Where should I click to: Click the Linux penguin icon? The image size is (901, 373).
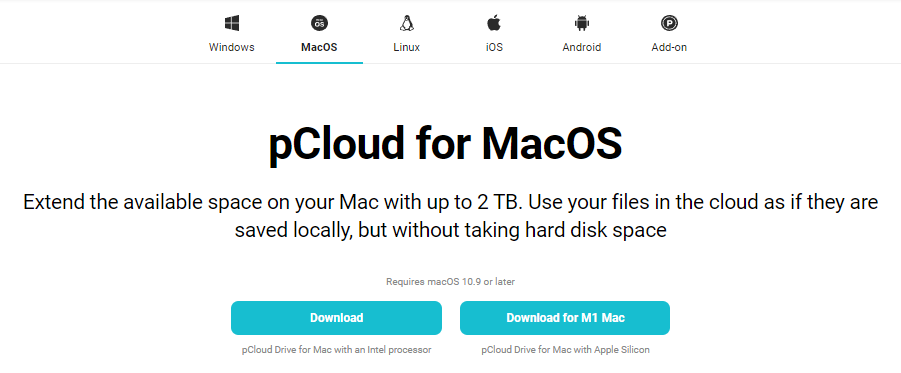(407, 23)
